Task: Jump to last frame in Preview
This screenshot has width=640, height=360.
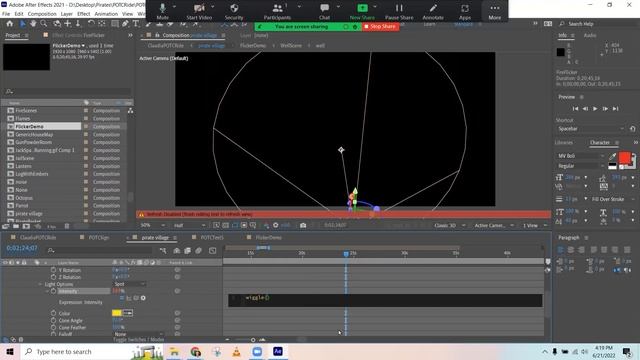Action: coord(616,109)
